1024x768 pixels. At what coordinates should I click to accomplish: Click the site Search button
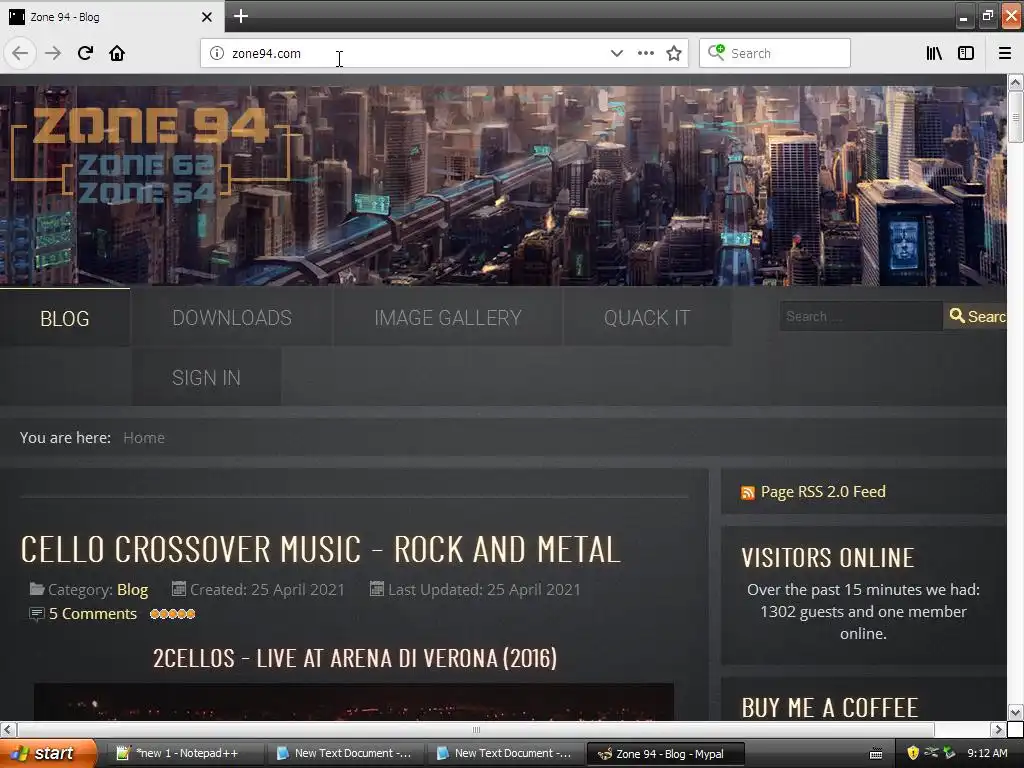(975, 316)
